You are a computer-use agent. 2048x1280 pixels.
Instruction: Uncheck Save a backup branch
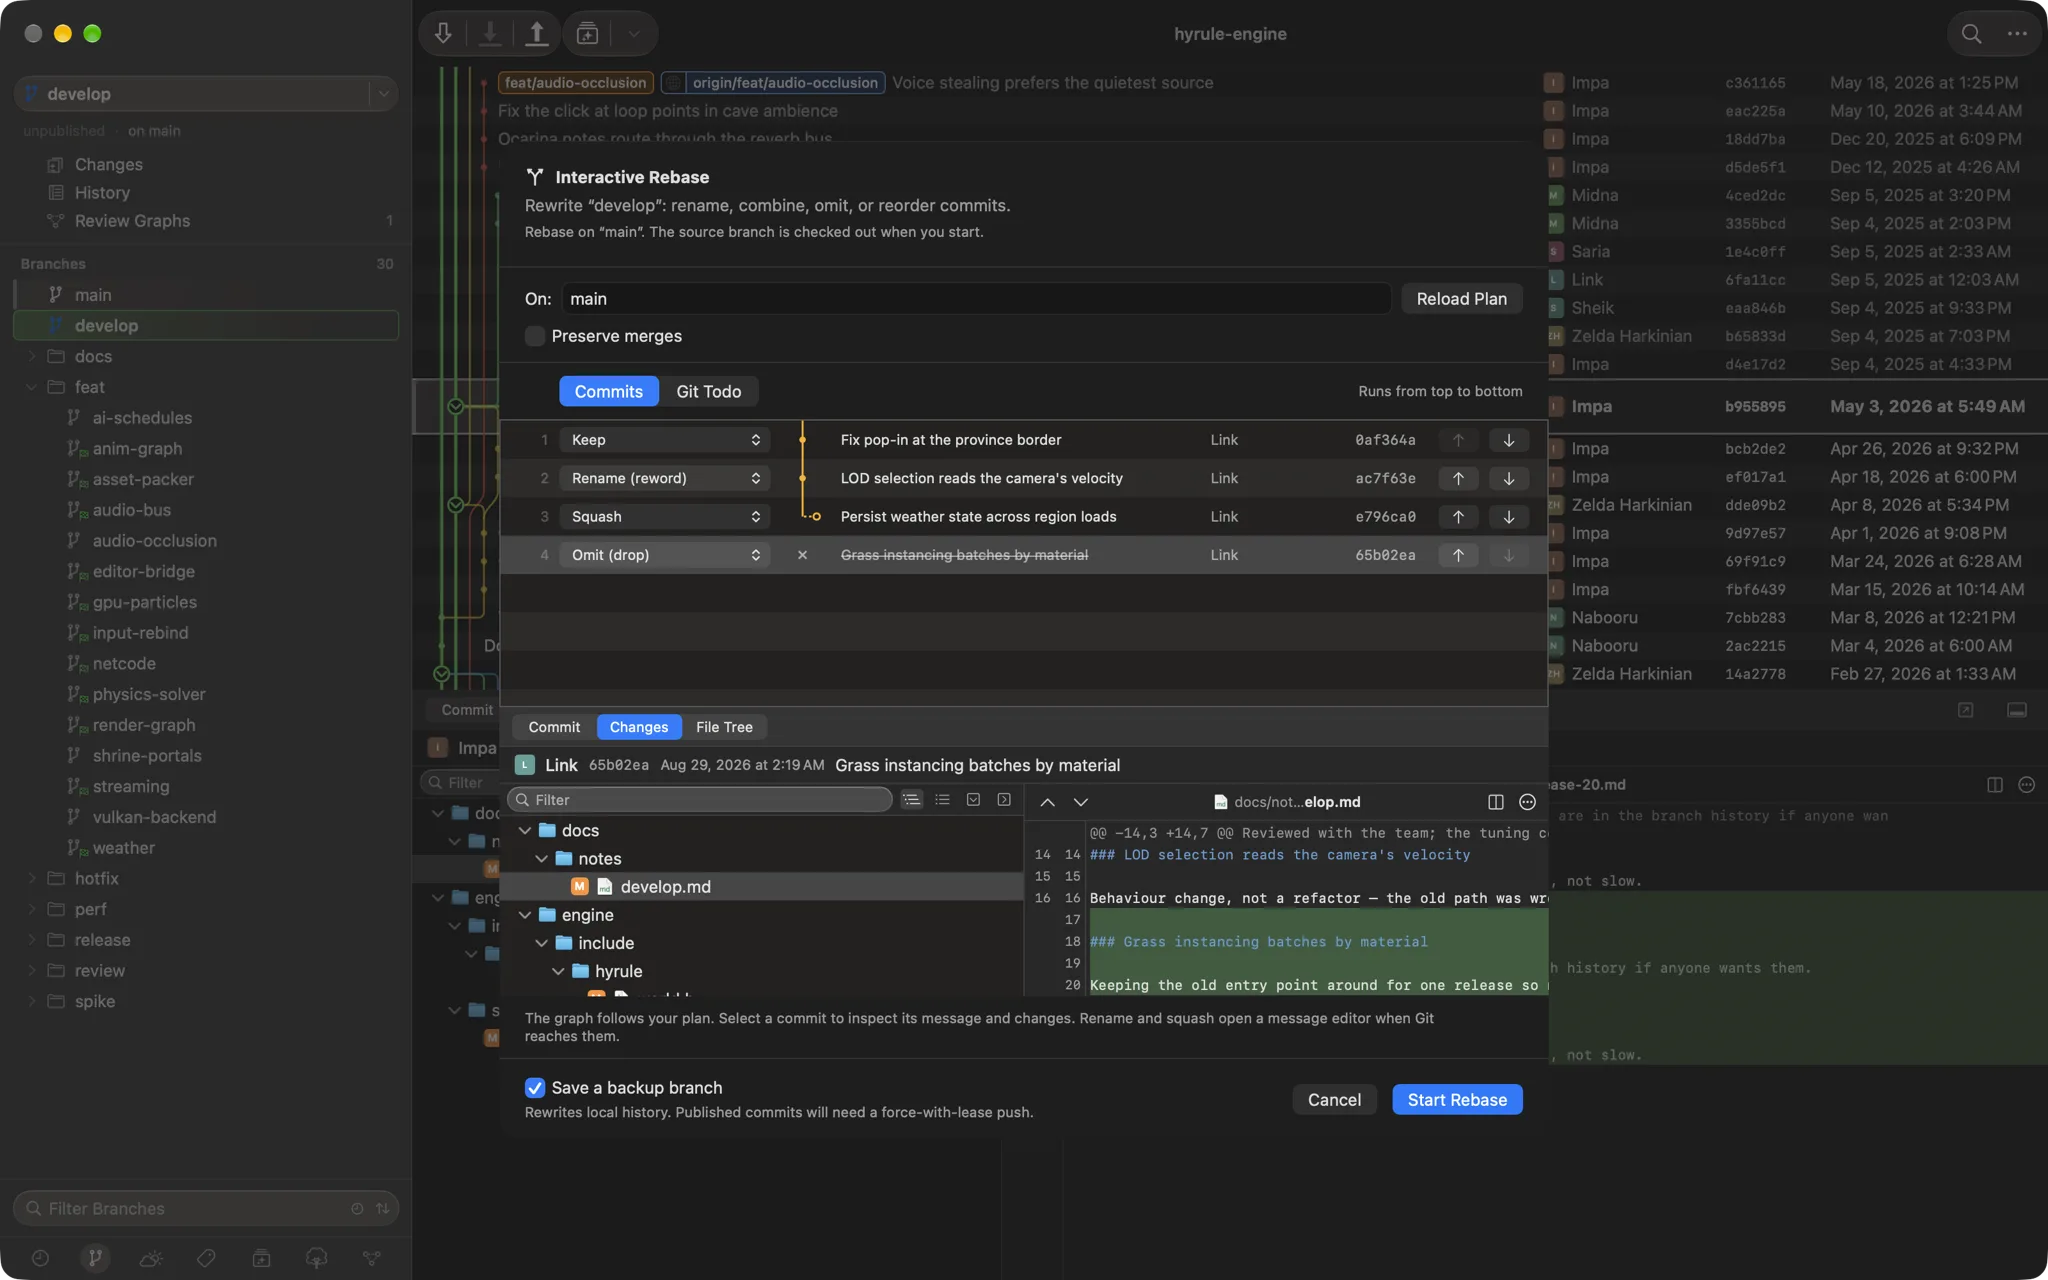pos(535,1088)
